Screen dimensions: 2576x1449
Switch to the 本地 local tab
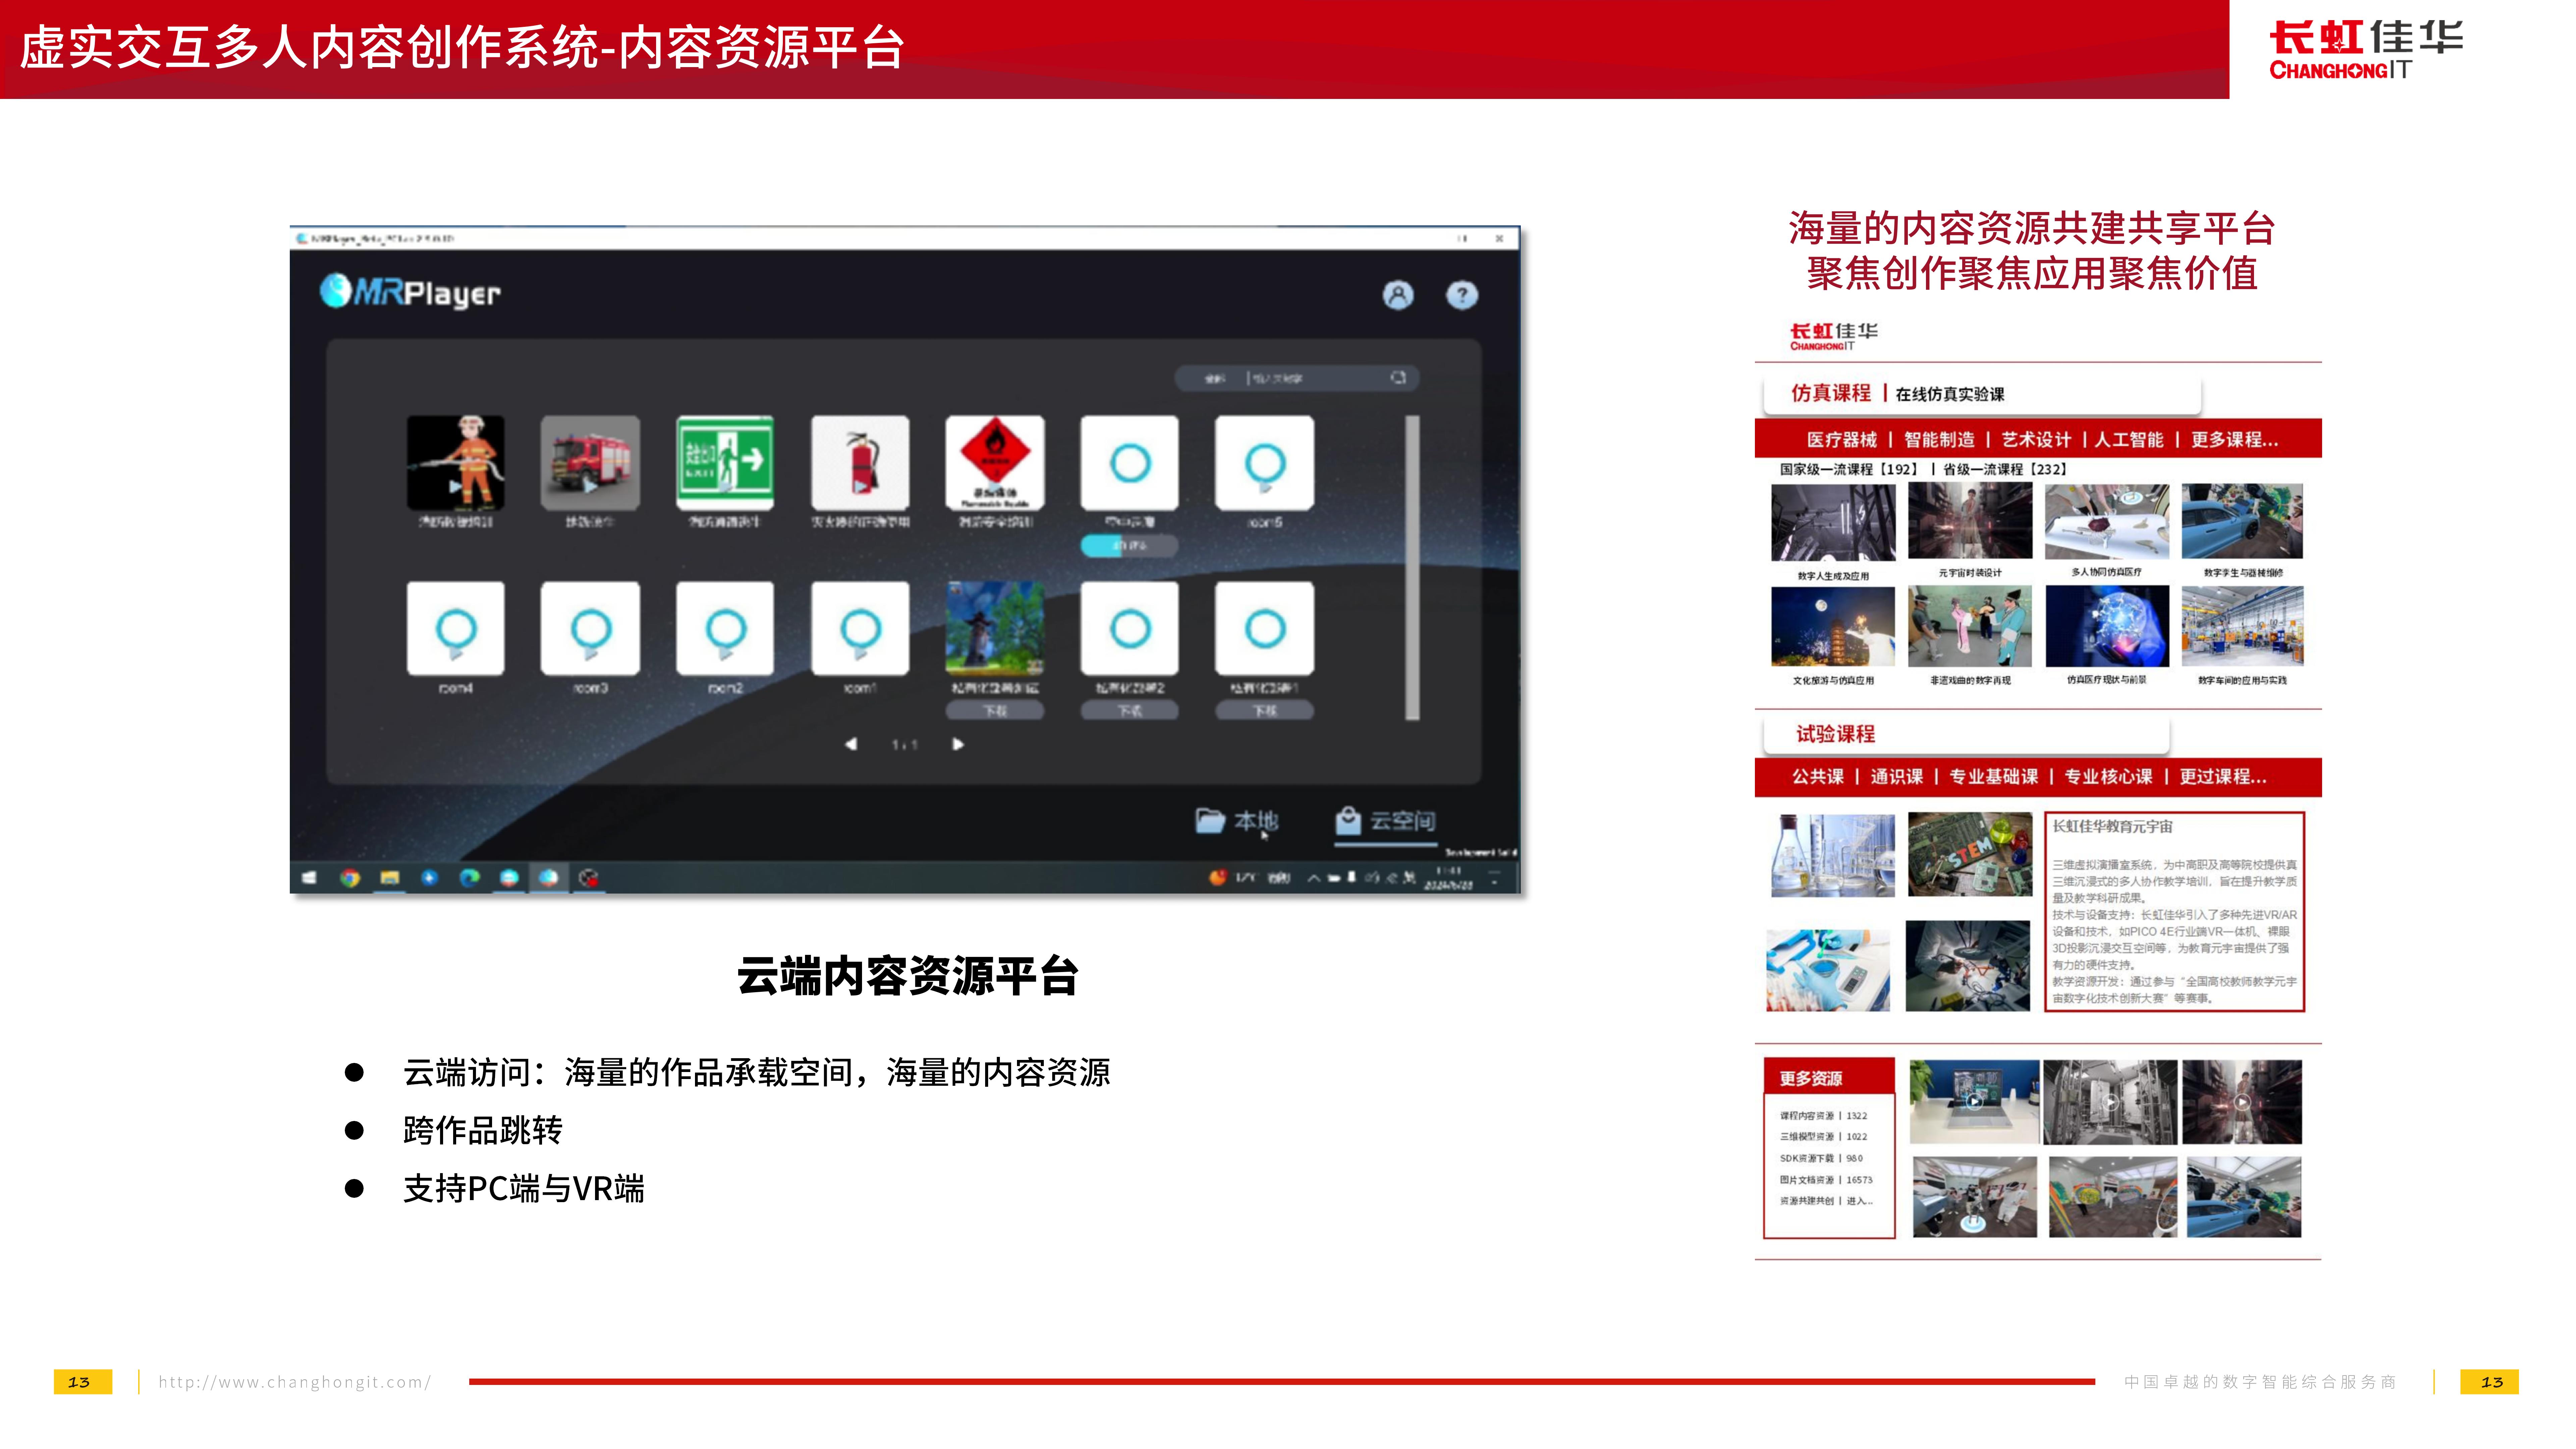(1238, 821)
